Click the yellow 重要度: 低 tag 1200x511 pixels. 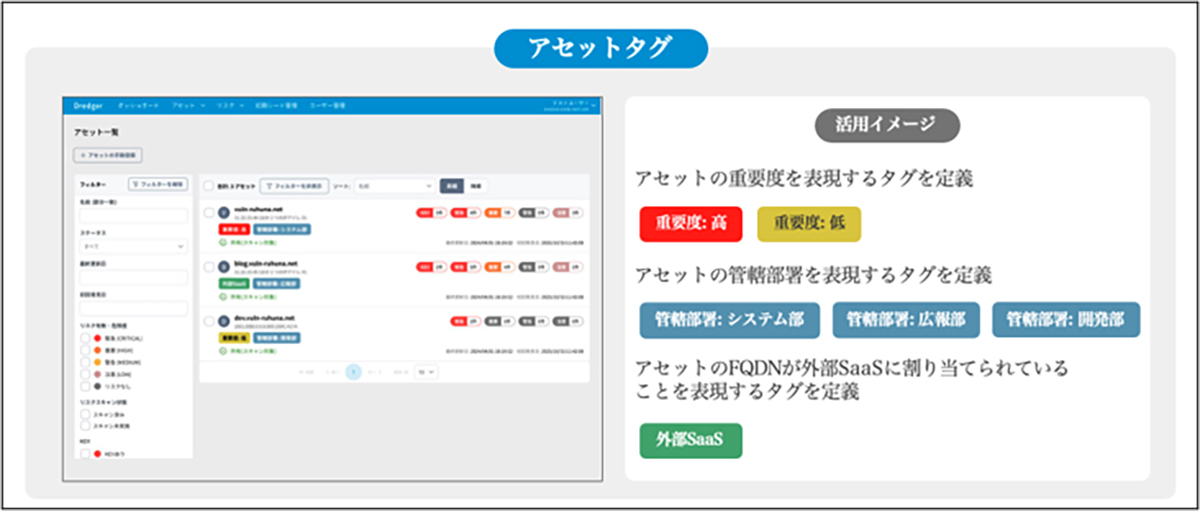pos(809,223)
